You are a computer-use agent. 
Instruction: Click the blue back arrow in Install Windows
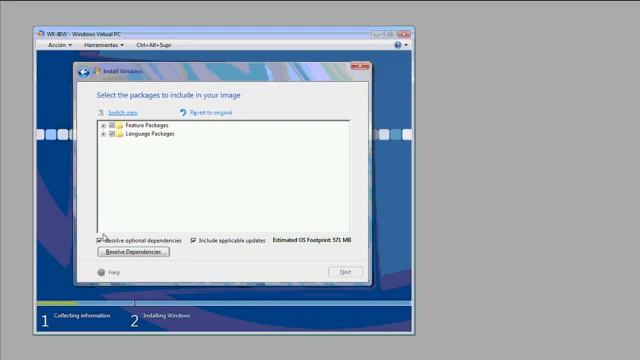[x=84, y=72]
